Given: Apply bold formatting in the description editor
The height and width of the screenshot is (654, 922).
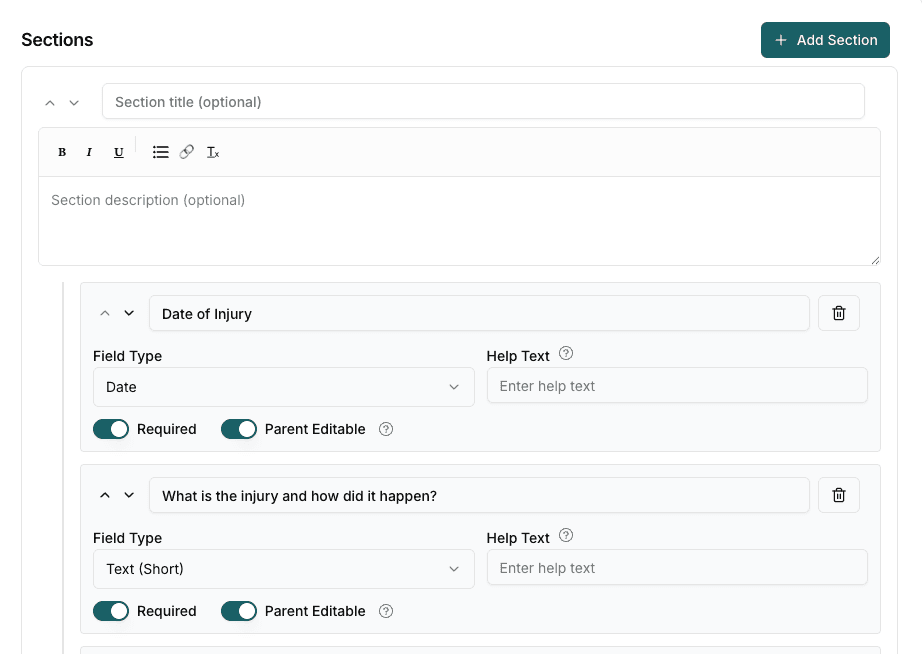Looking at the screenshot, I should click(61, 151).
